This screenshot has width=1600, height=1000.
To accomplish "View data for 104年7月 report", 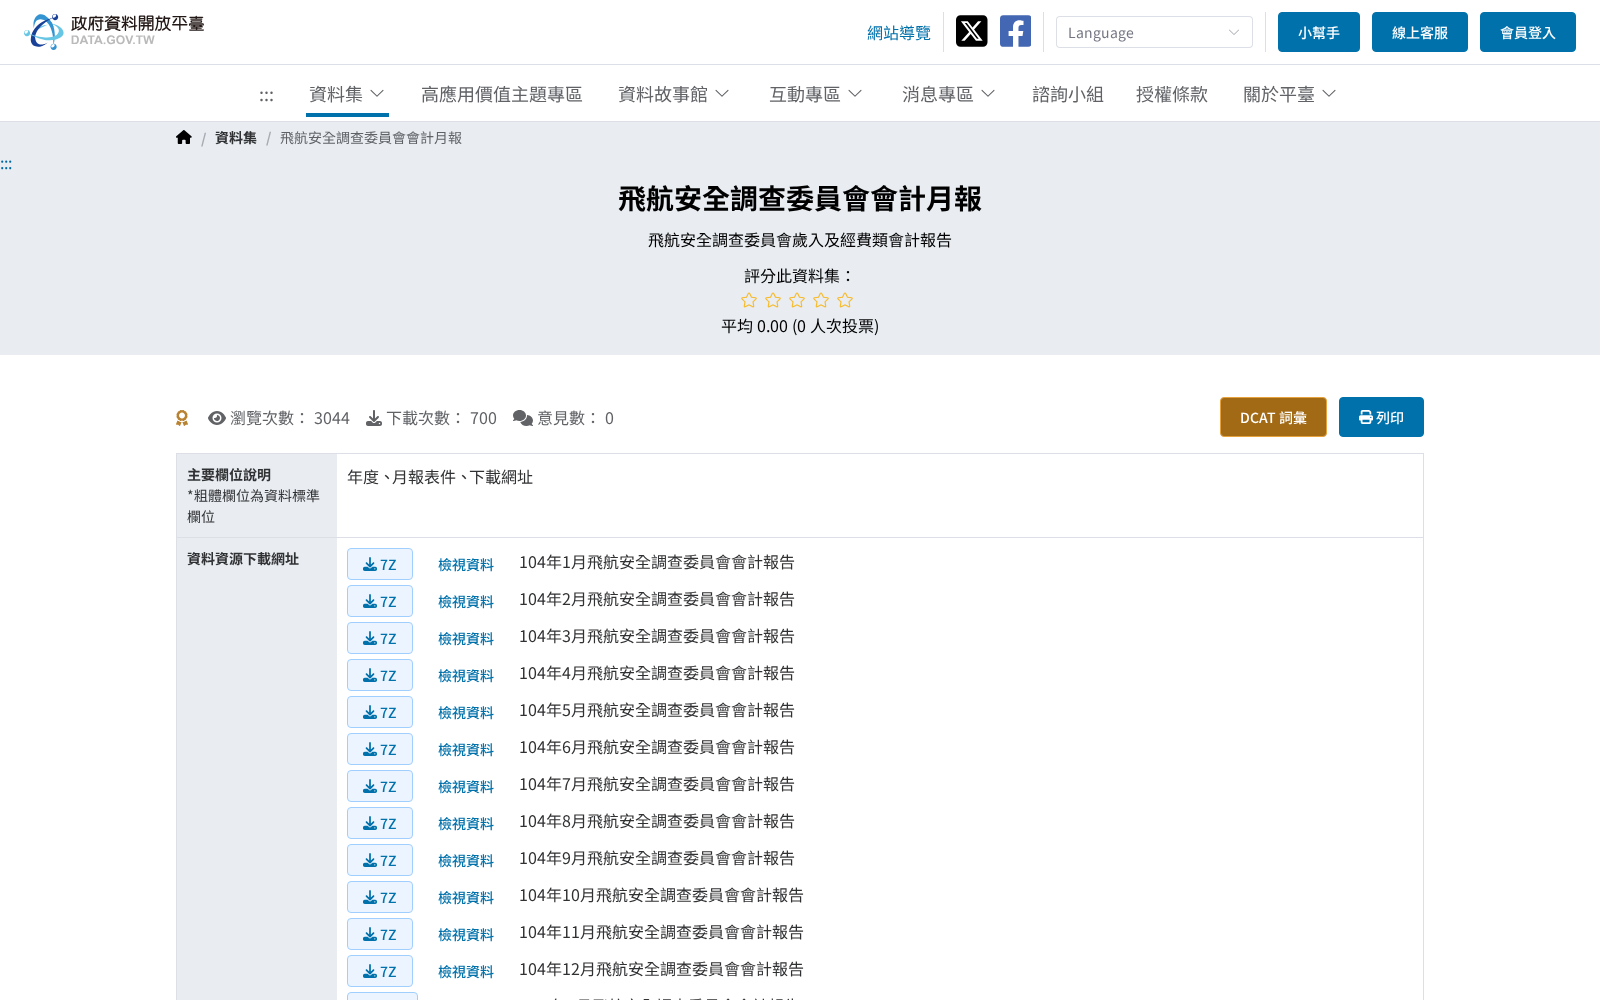I will tap(466, 787).
